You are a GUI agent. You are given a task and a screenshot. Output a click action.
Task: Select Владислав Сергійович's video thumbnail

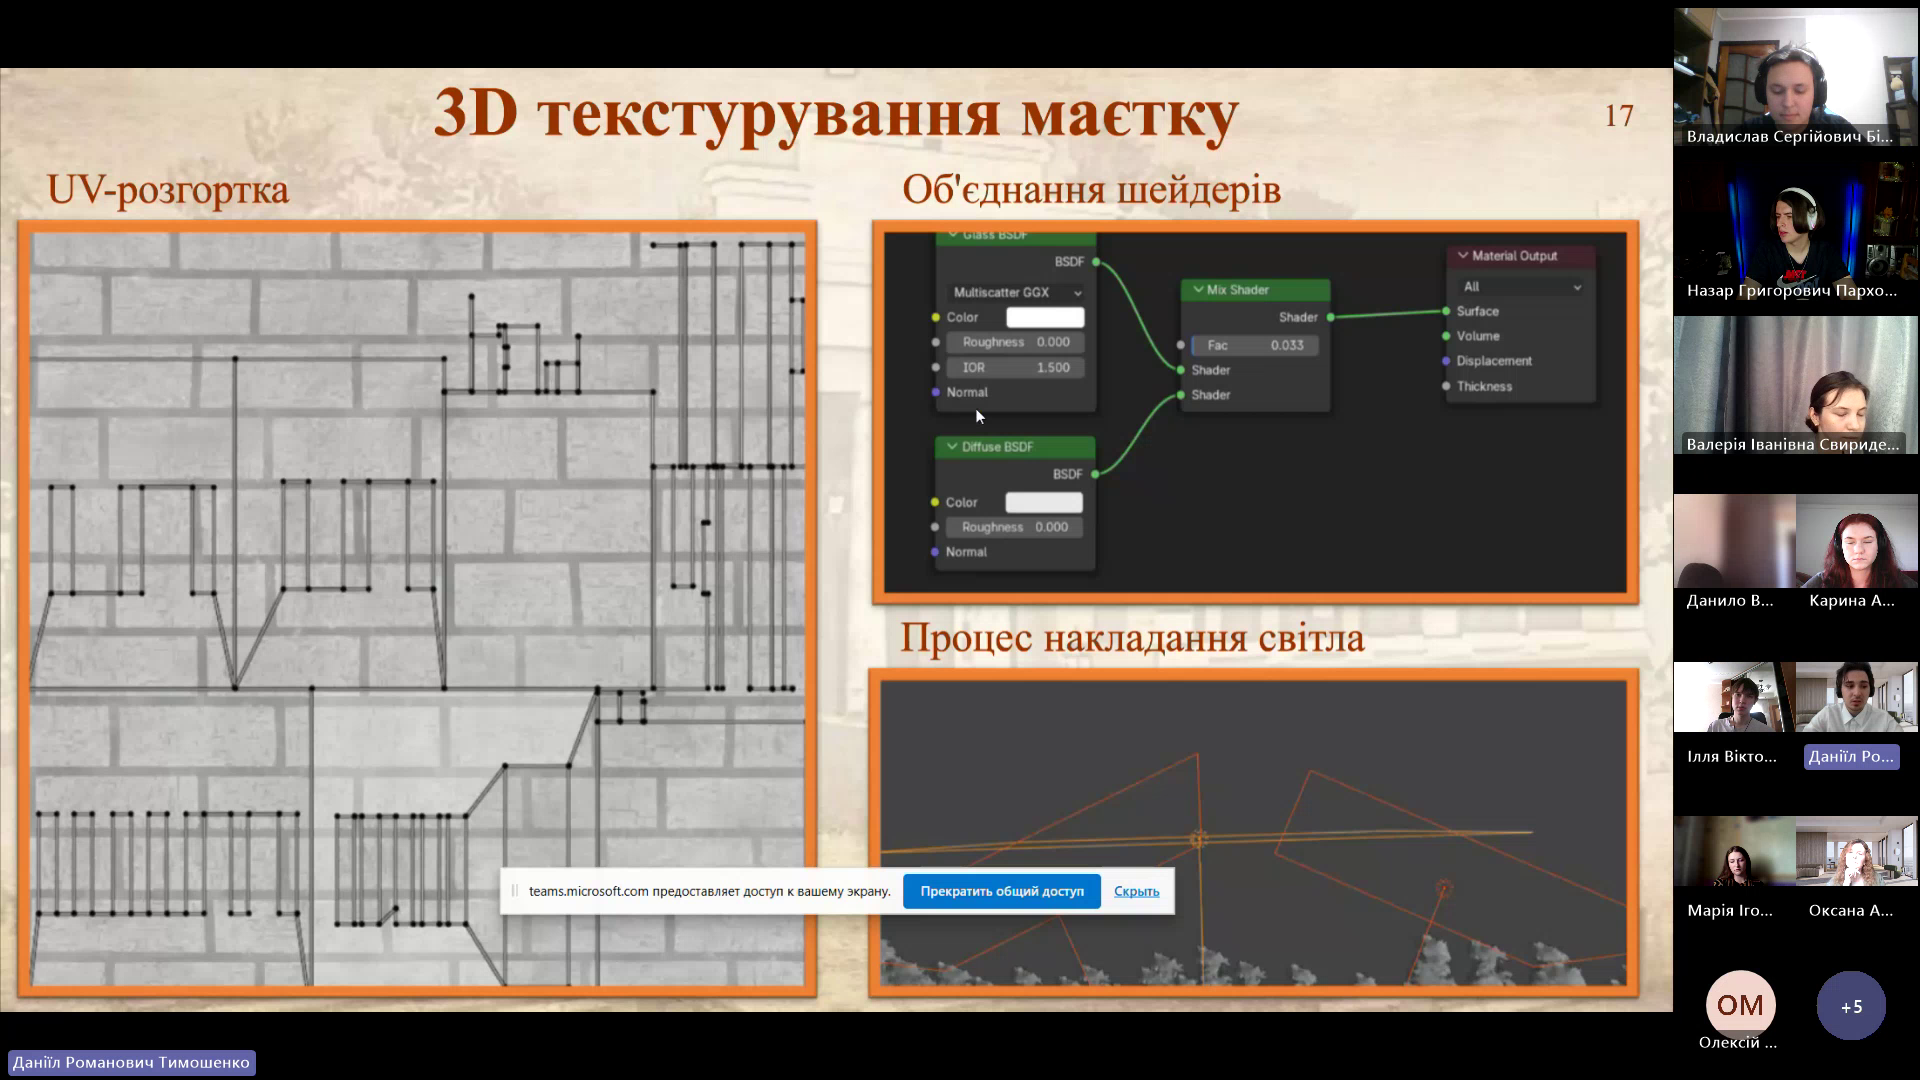1795,77
